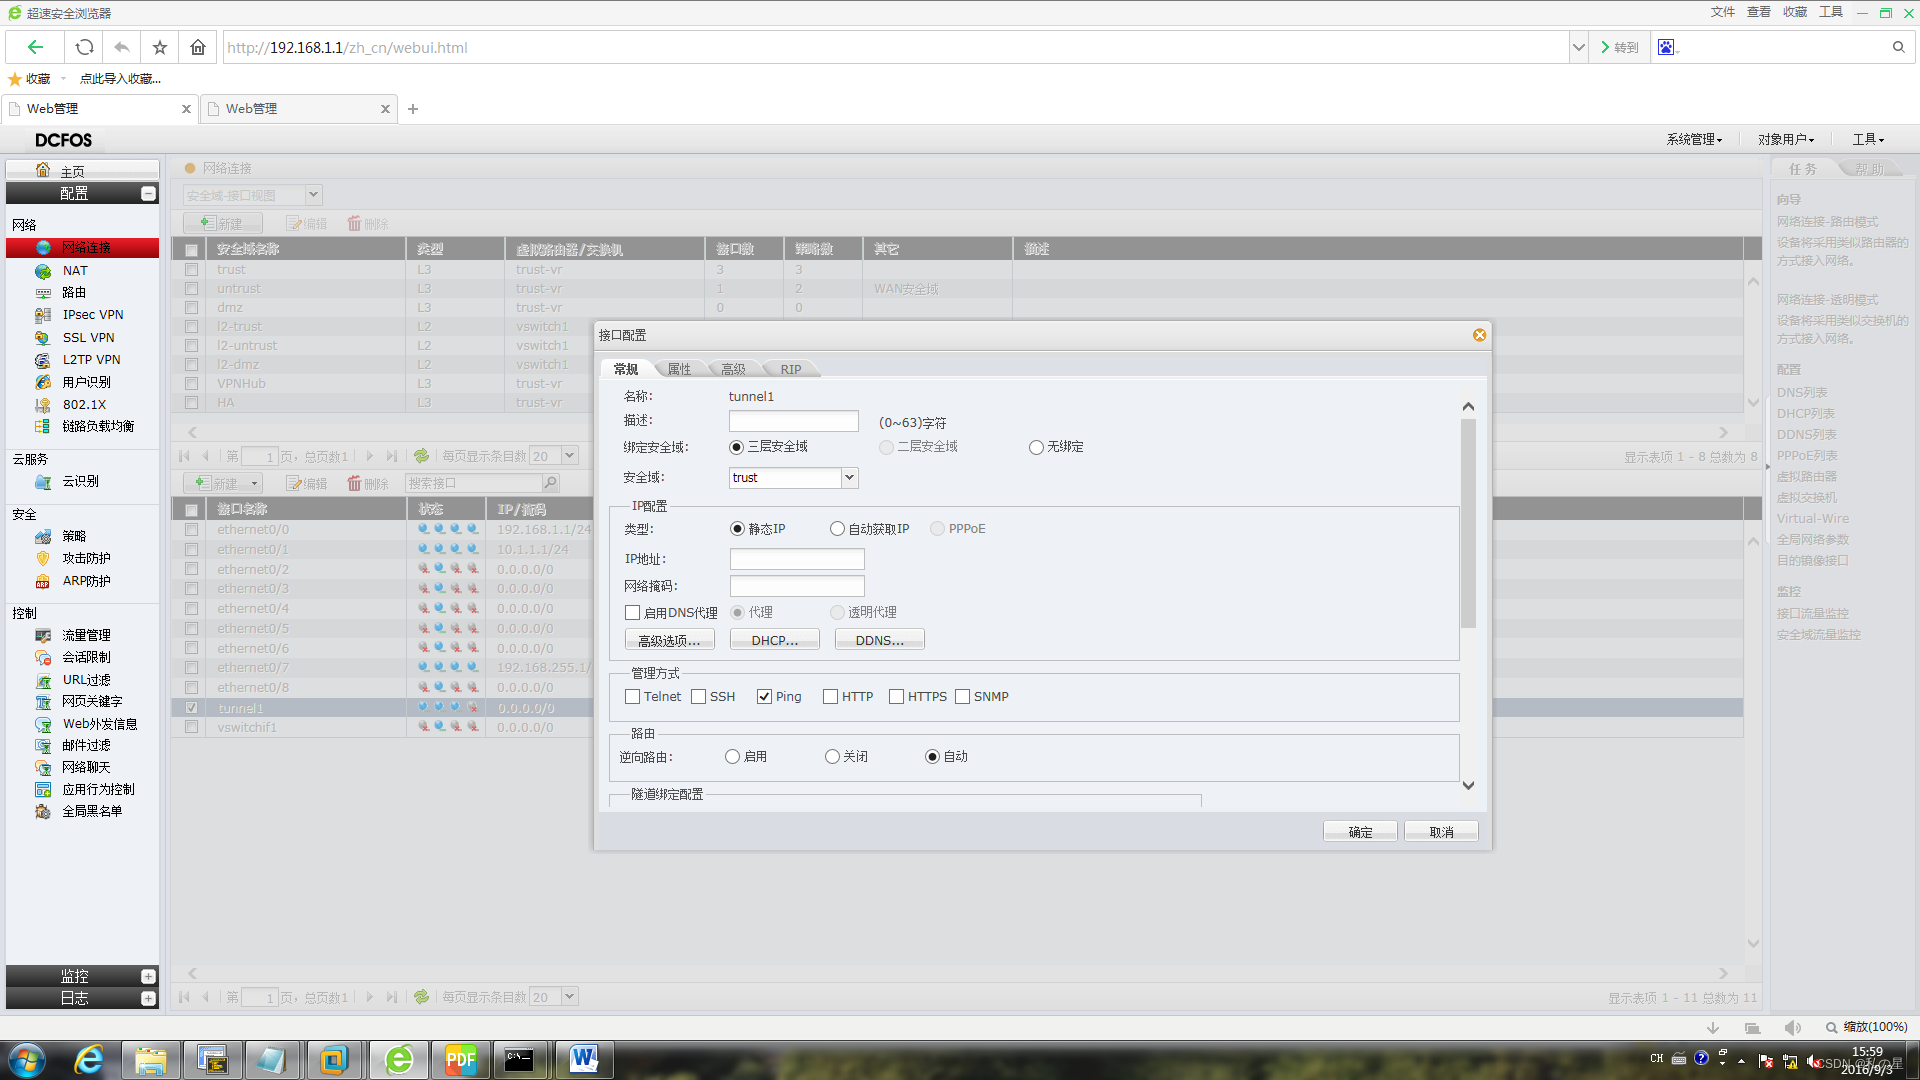Select the 自动获取IP radio button
1920x1080 pixels.
click(837, 529)
